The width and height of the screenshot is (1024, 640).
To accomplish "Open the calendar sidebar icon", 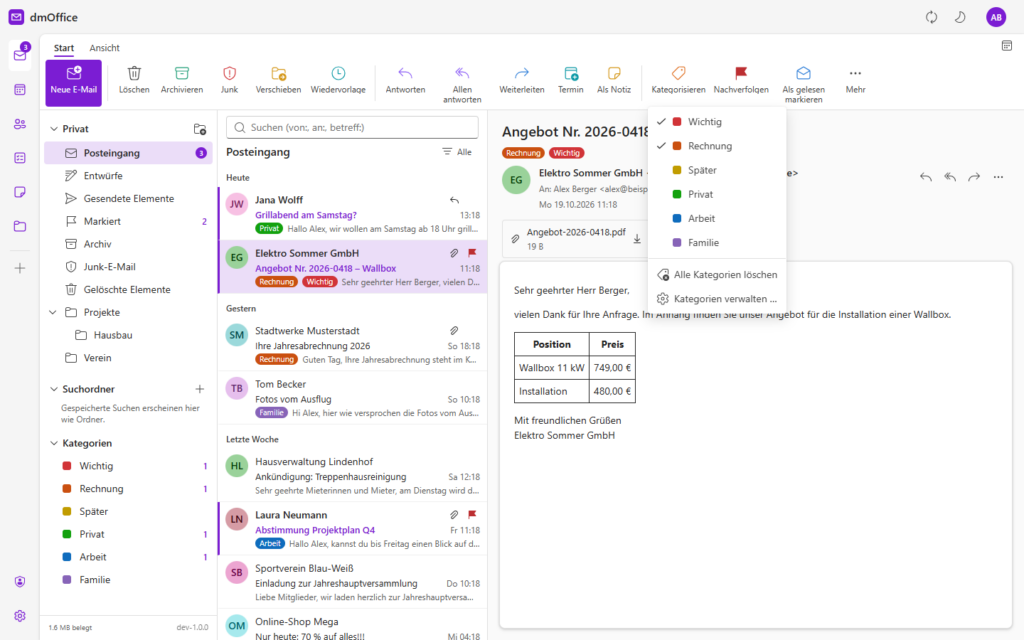I will [x=20, y=89].
